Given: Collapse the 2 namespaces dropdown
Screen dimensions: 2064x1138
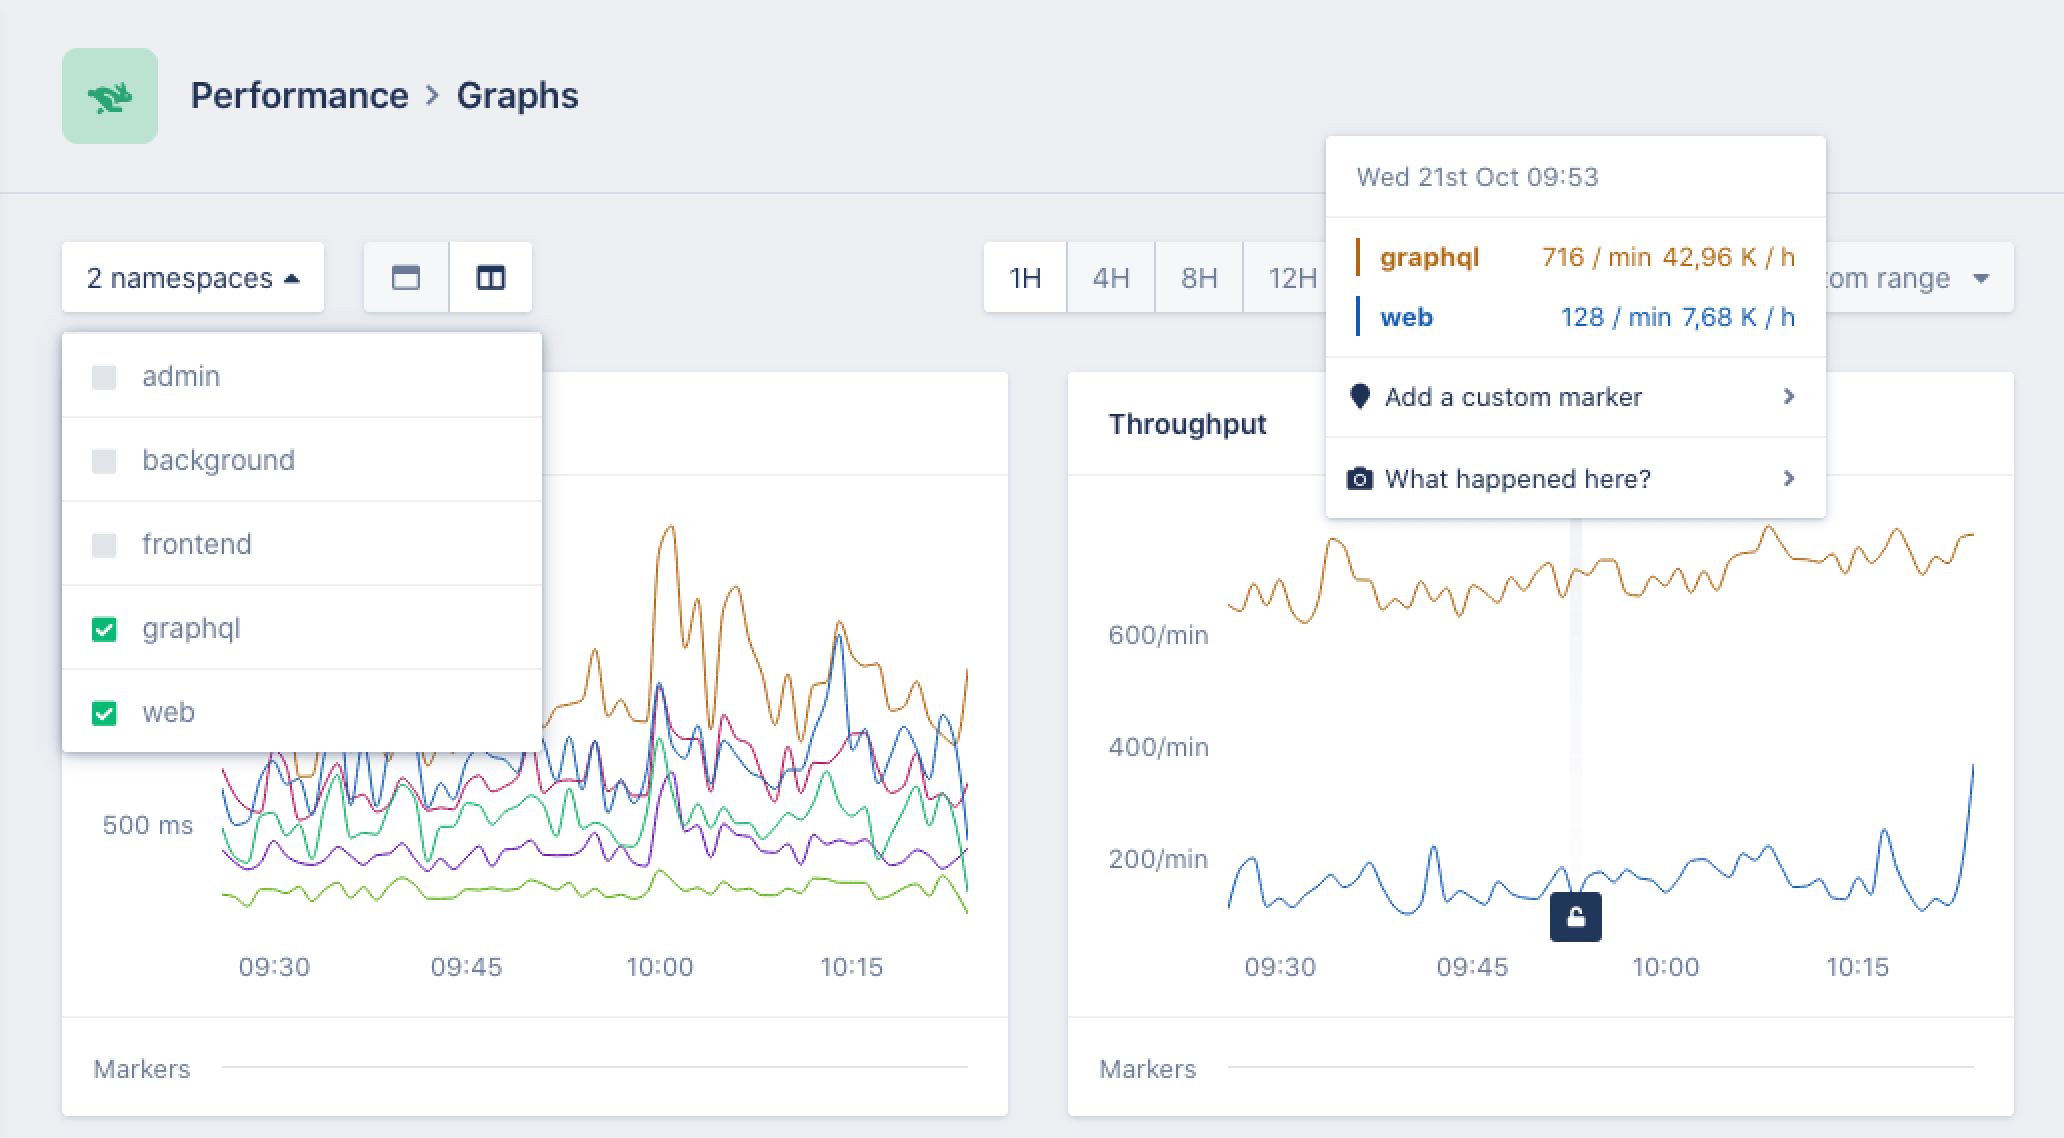Looking at the screenshot, I should click(192, 278).
